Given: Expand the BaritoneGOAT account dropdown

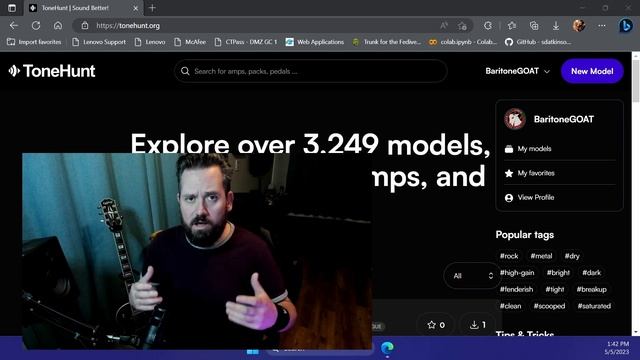Looking at the screenshot, I should point(517,71).
